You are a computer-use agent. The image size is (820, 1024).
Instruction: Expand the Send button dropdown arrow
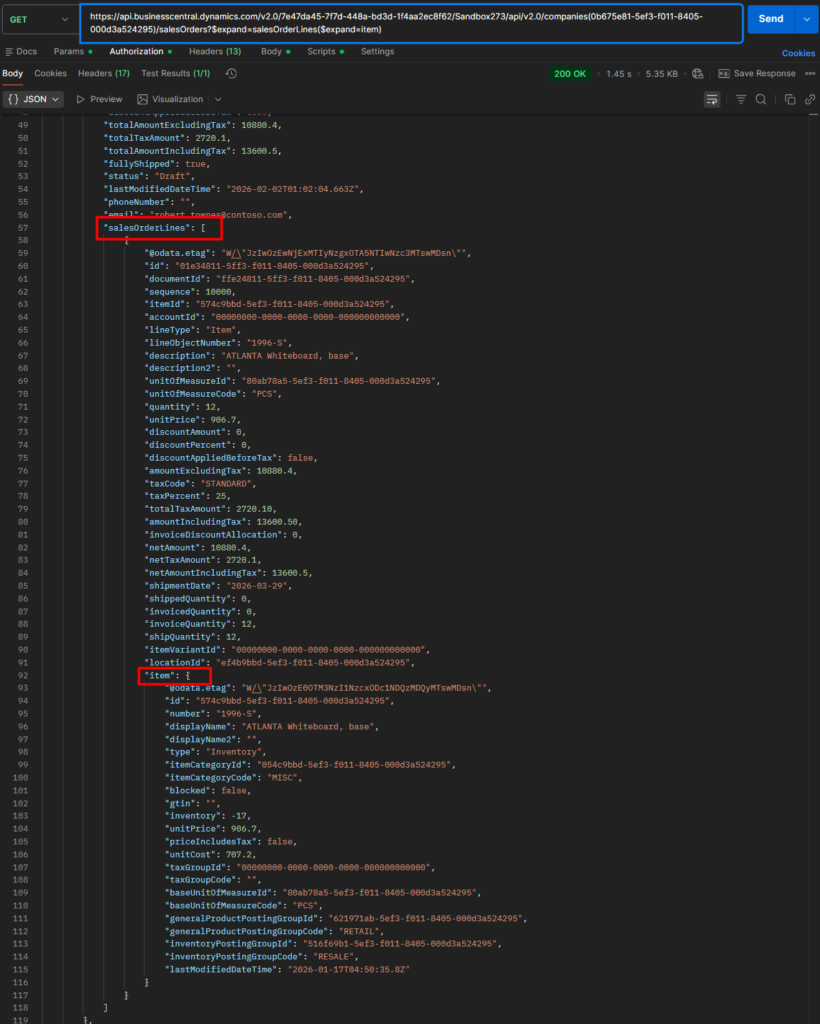click(x=807, y=19)
